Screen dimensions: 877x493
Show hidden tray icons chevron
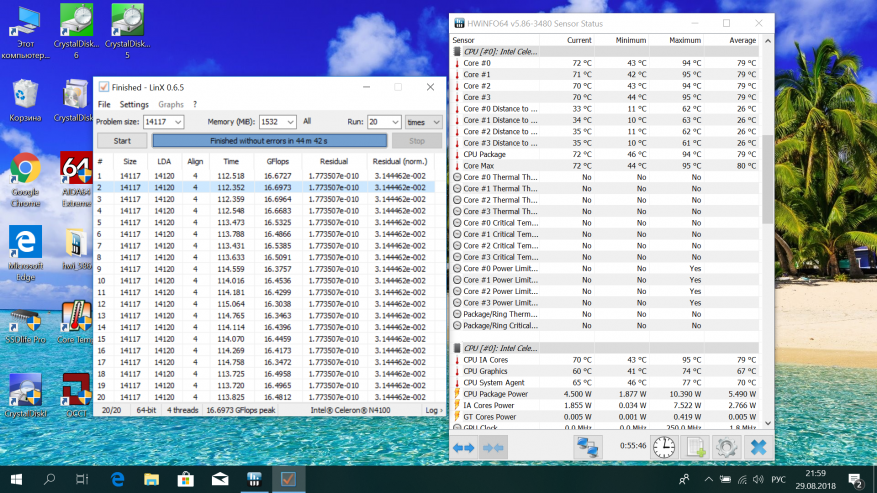[708, 480]
